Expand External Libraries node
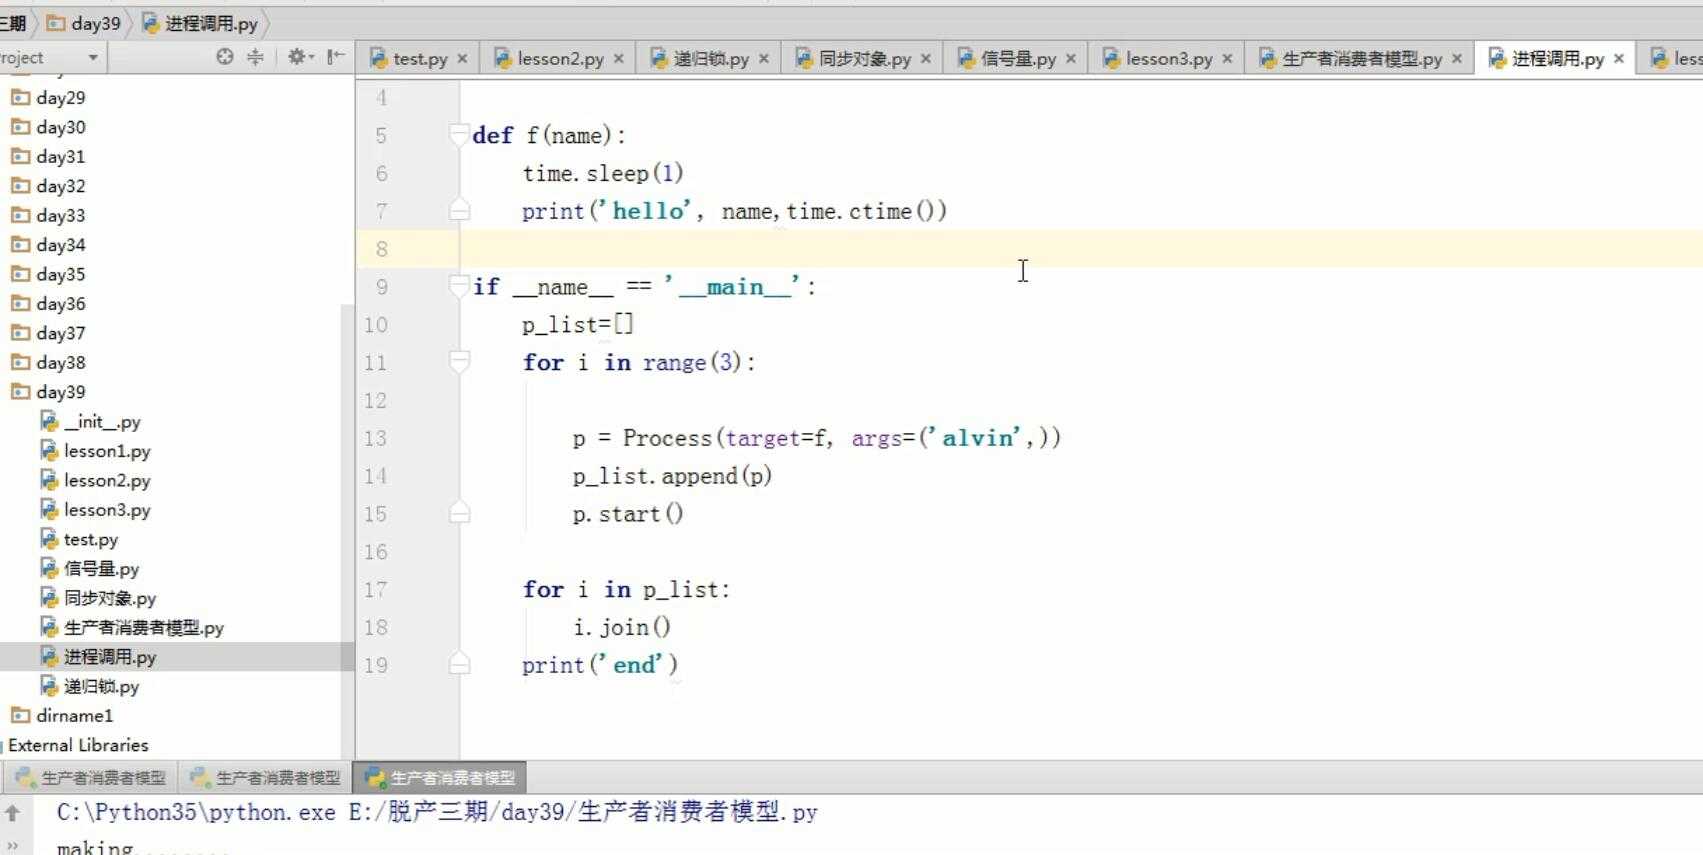Image resolution: width=1703 pixels, height=855 pixels. 78,745
